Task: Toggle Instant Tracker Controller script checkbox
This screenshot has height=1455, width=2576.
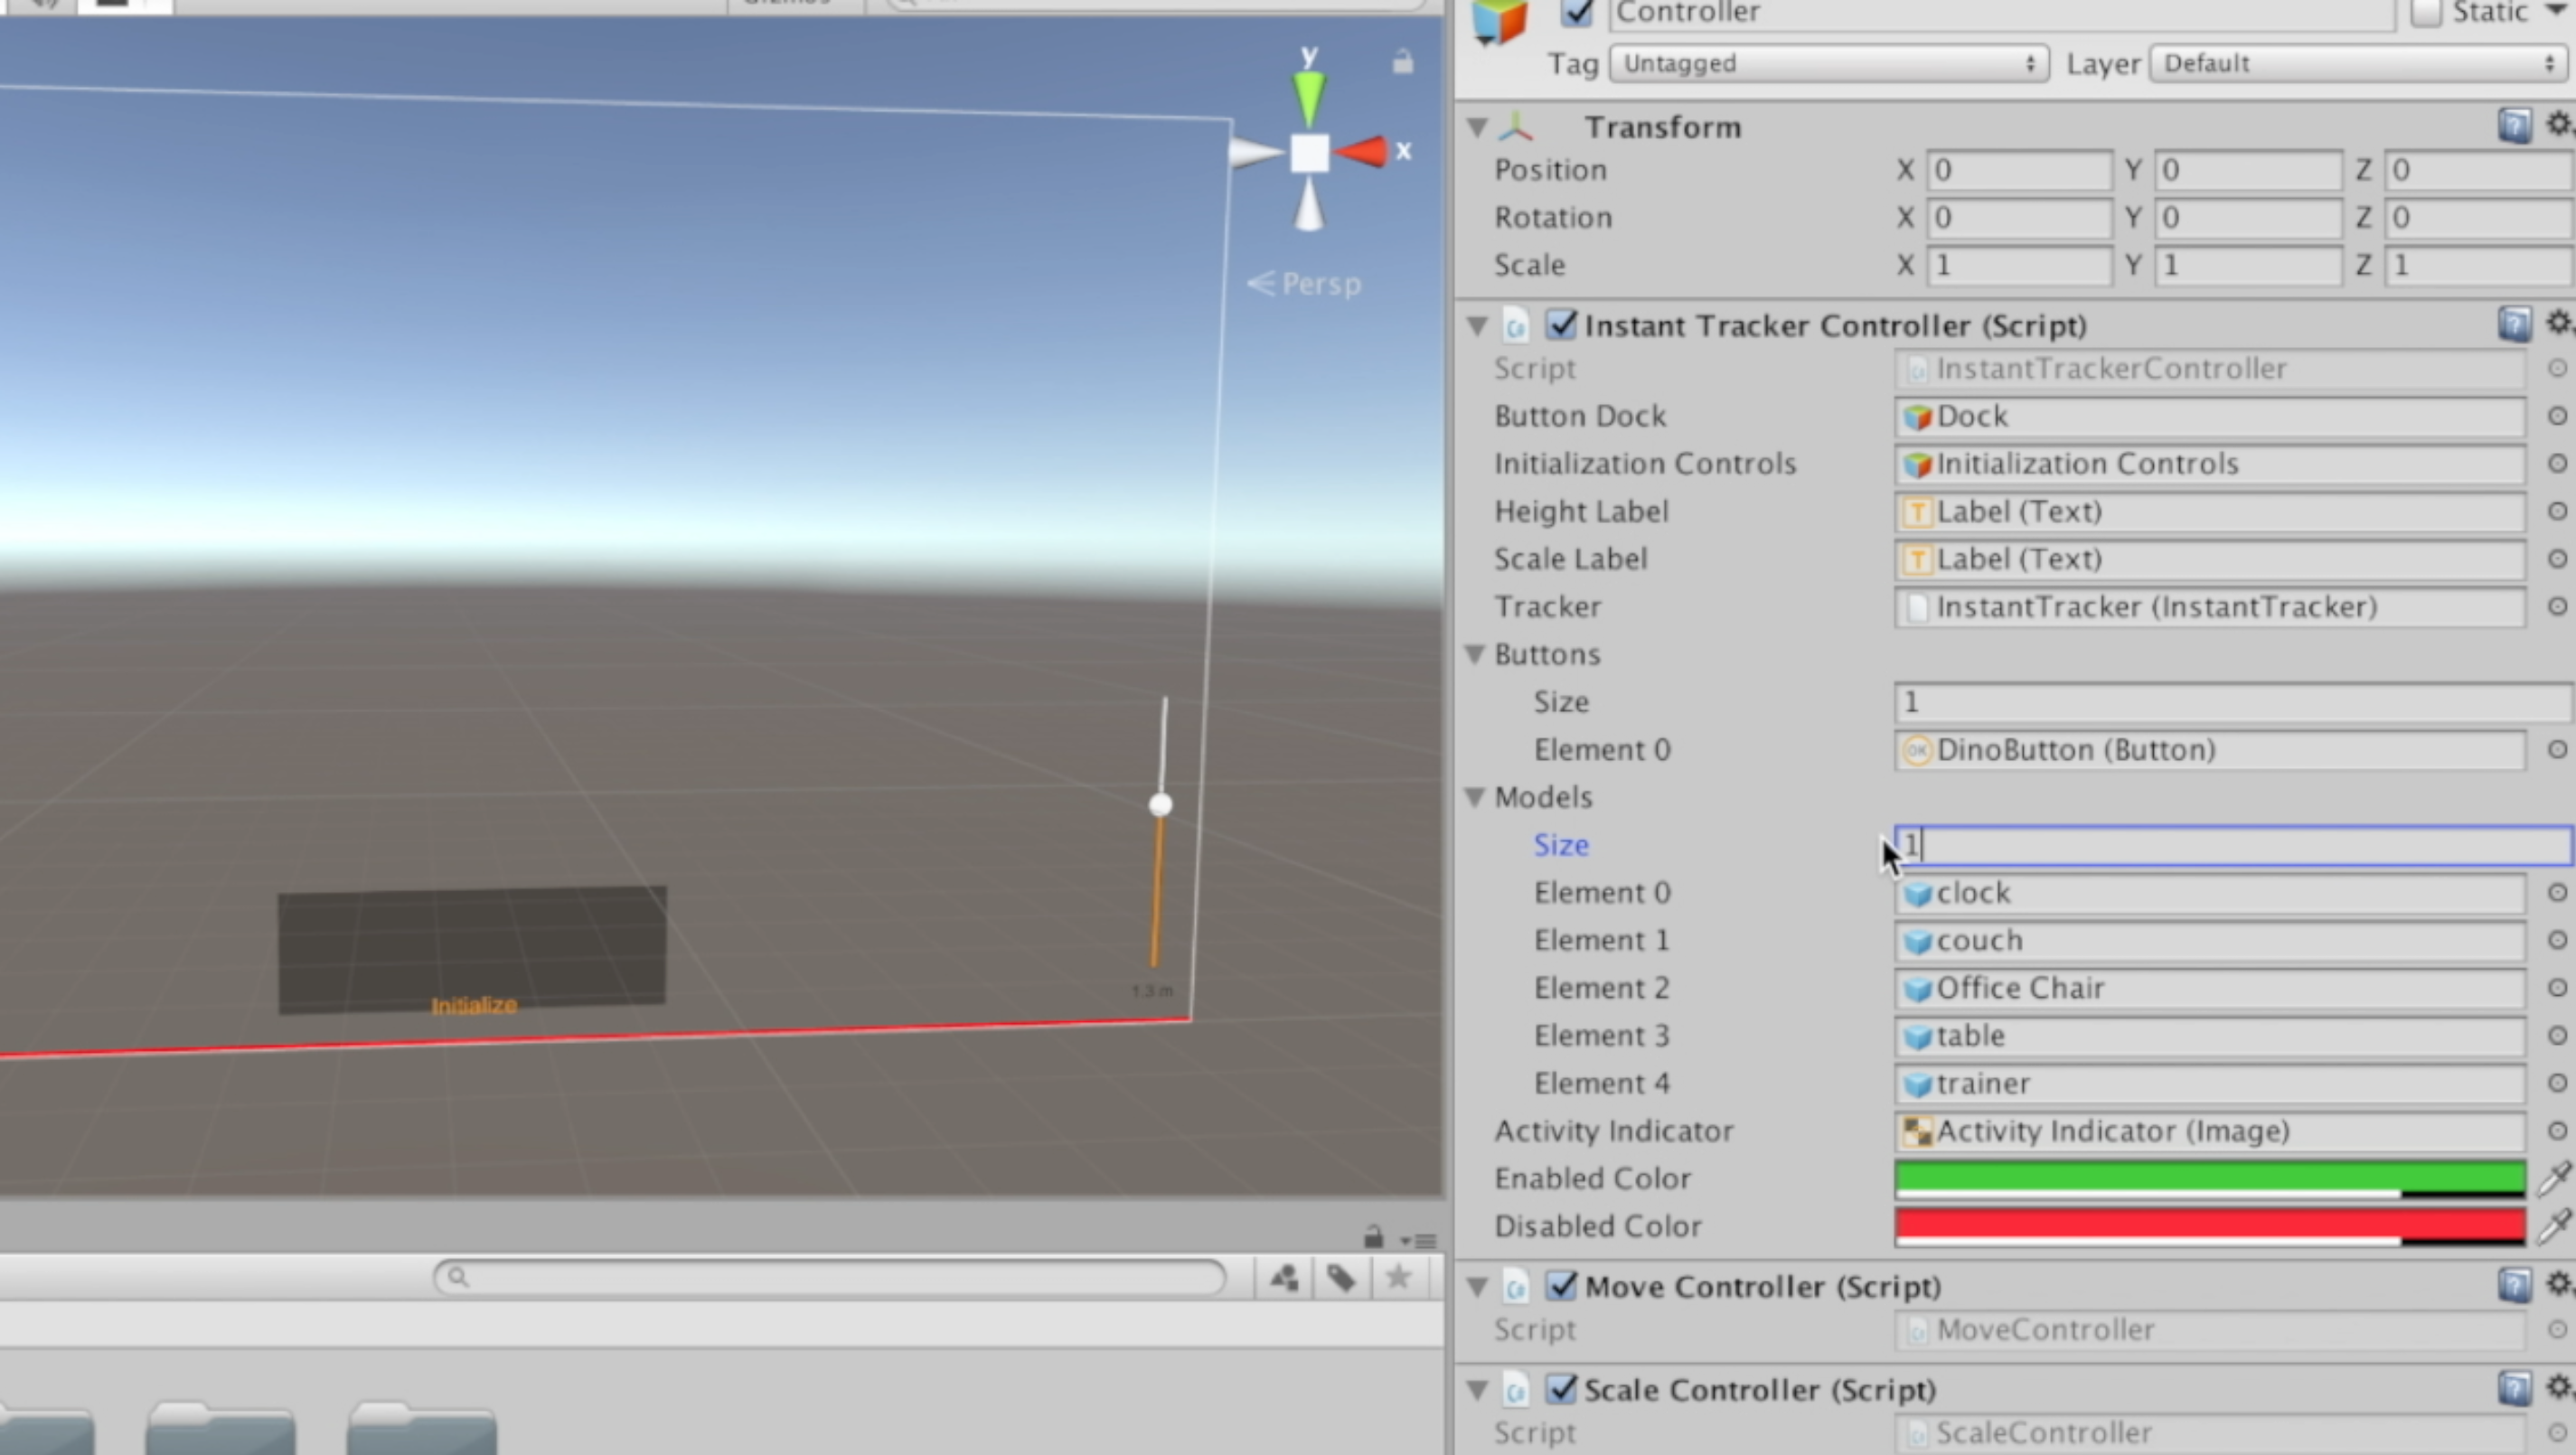Action: click(x=1561, y=325)
